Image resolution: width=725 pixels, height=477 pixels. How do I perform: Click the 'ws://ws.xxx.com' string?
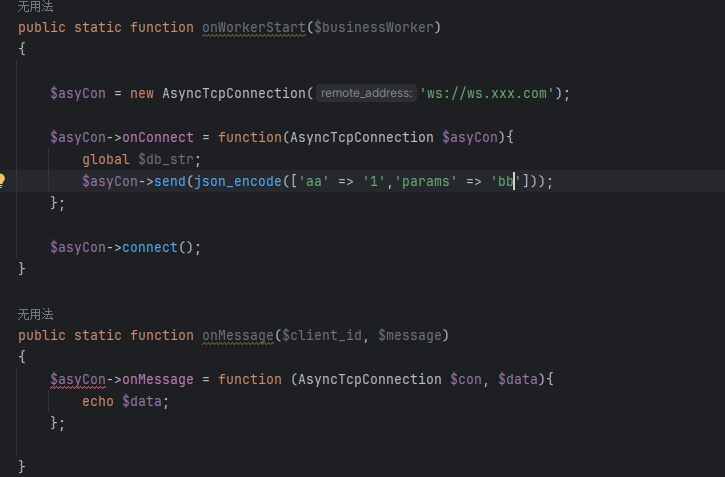point(486,93)
